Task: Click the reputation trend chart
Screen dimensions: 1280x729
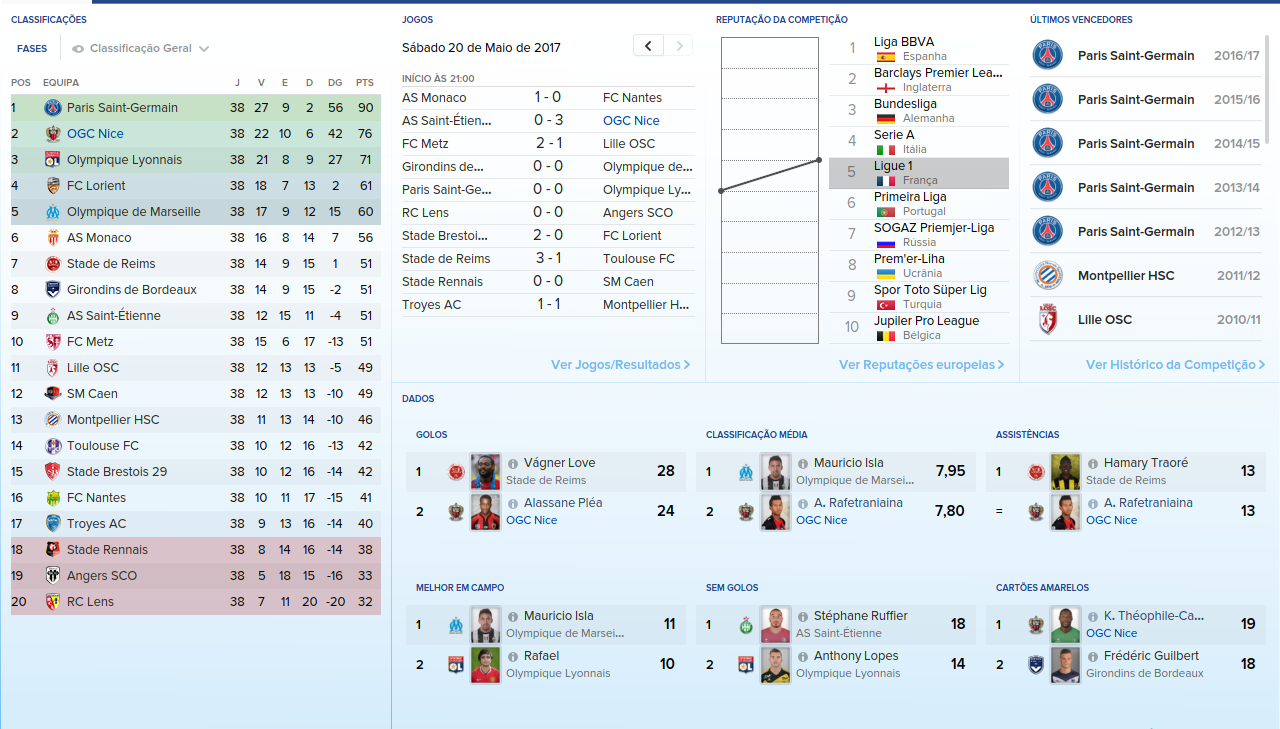Action: (769, 189)
